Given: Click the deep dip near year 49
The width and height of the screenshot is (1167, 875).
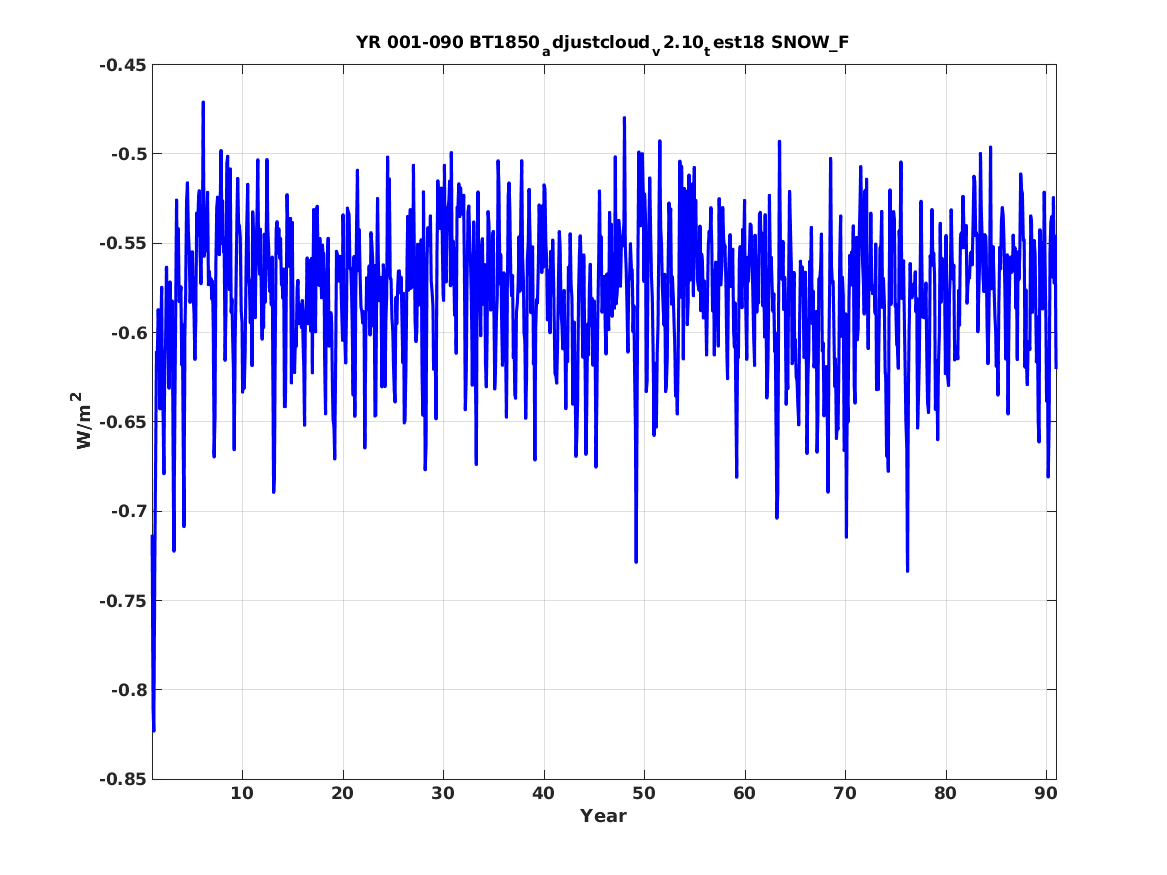Looking at the screenshot, I should 636,562.
